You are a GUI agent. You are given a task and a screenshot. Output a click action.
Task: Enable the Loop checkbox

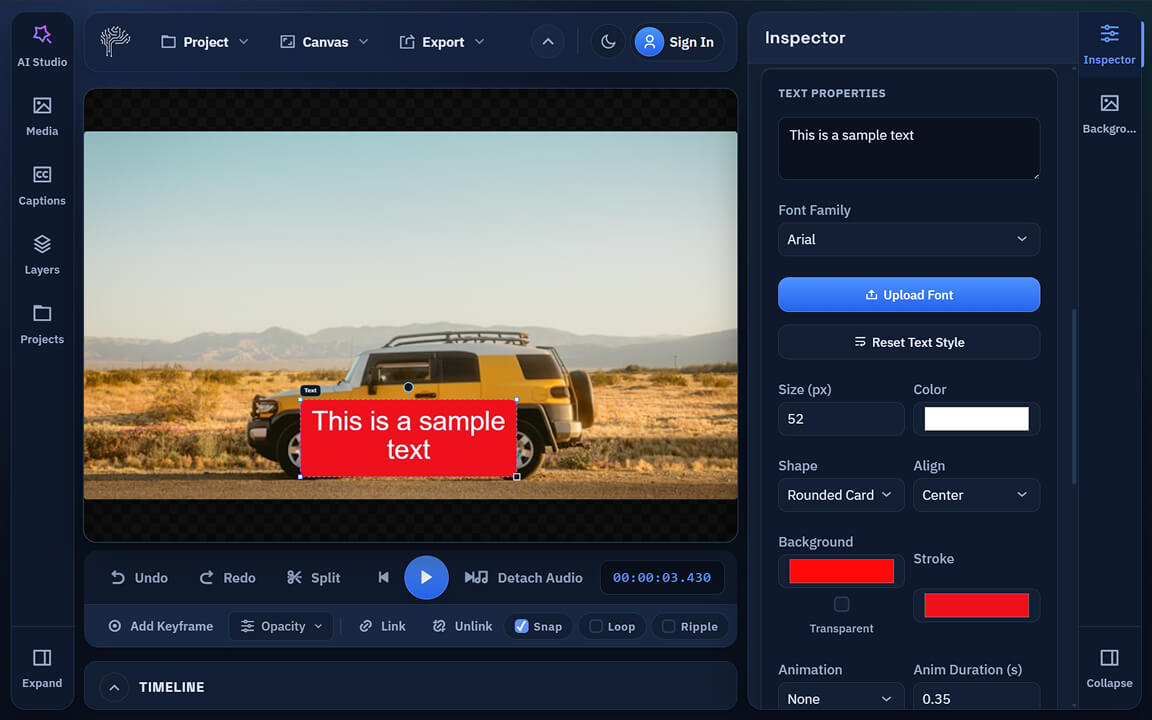596,626
